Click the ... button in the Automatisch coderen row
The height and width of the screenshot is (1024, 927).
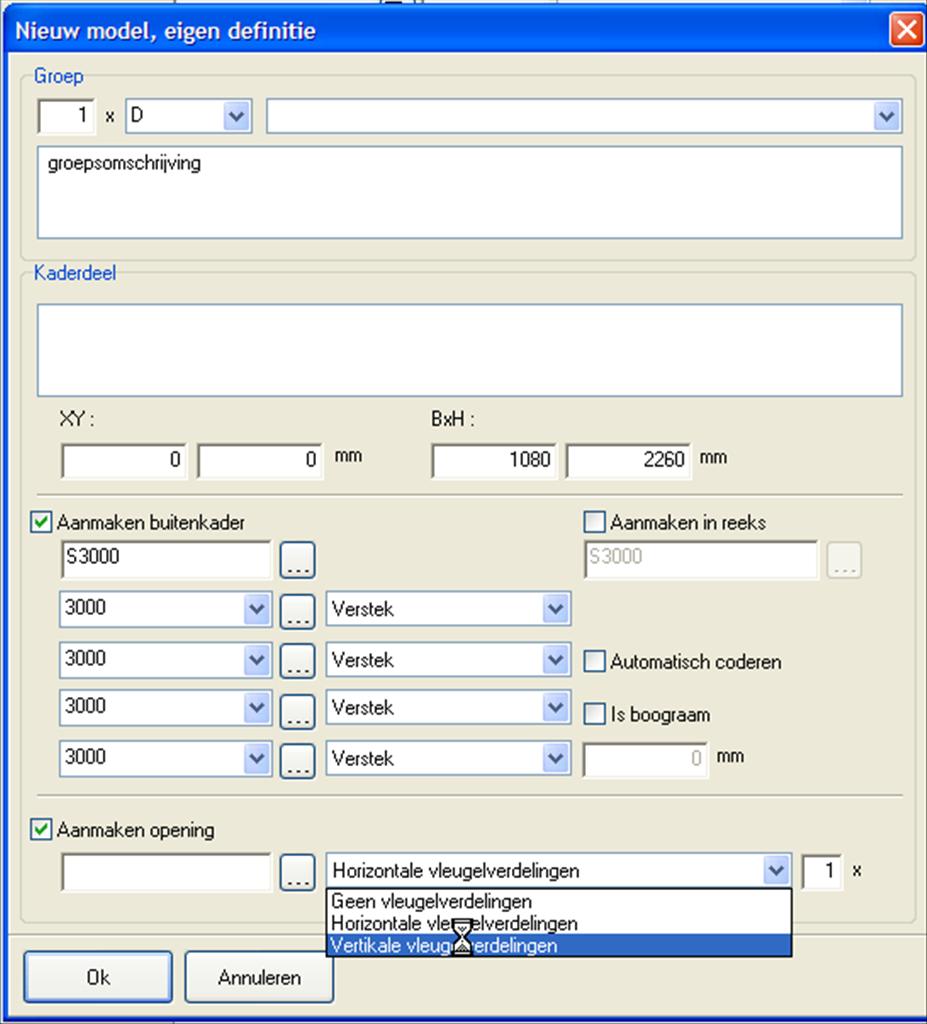297,660
